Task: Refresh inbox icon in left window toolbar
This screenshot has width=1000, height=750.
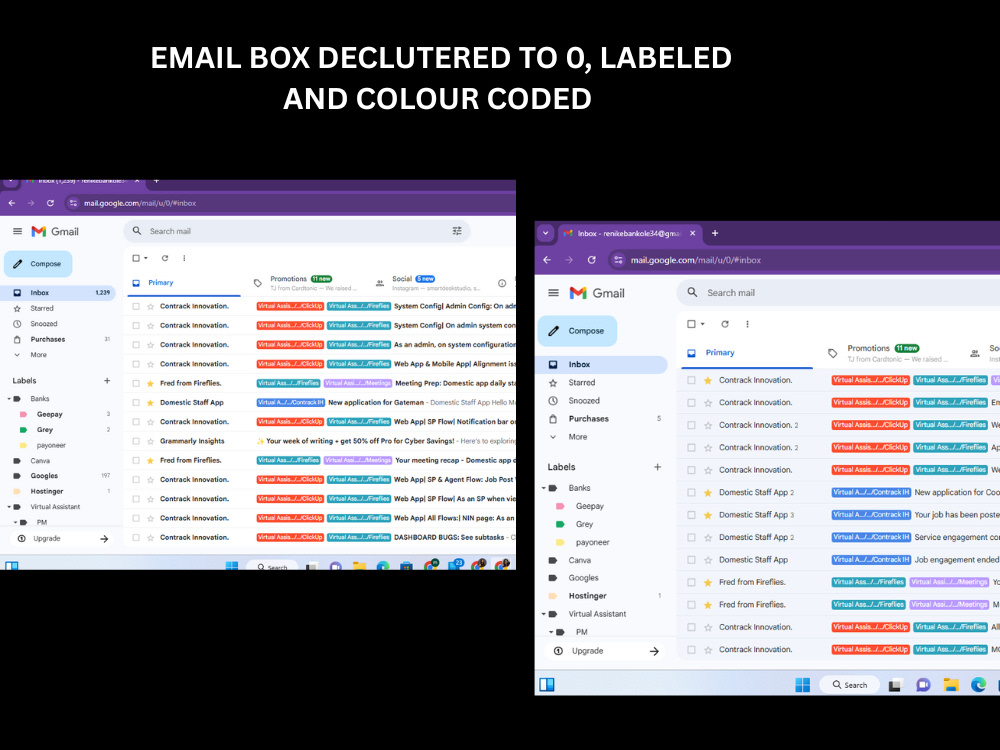Action: [165, 258]
